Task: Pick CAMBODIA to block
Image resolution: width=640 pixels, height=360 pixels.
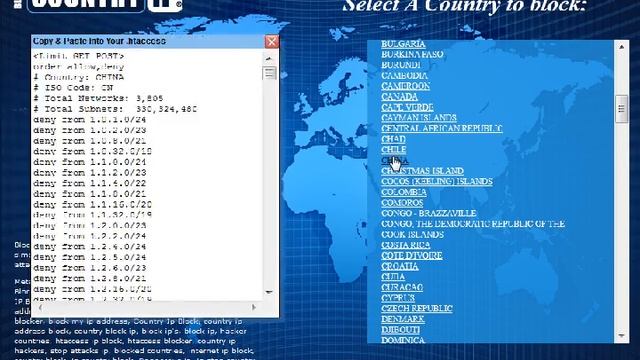Action: click(x=404, y=76)
